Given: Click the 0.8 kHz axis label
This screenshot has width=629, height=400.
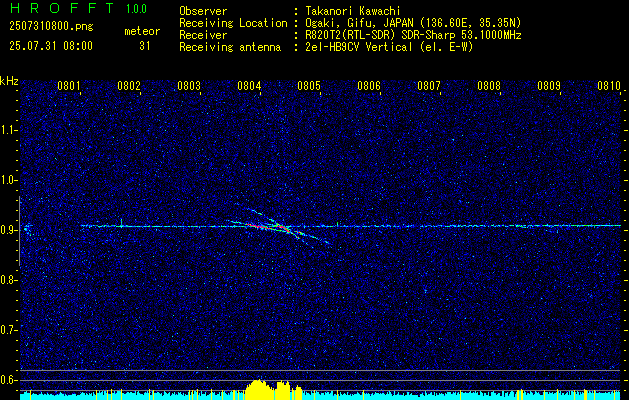Looking at the screenshot, I should click(x=8, y=280).
